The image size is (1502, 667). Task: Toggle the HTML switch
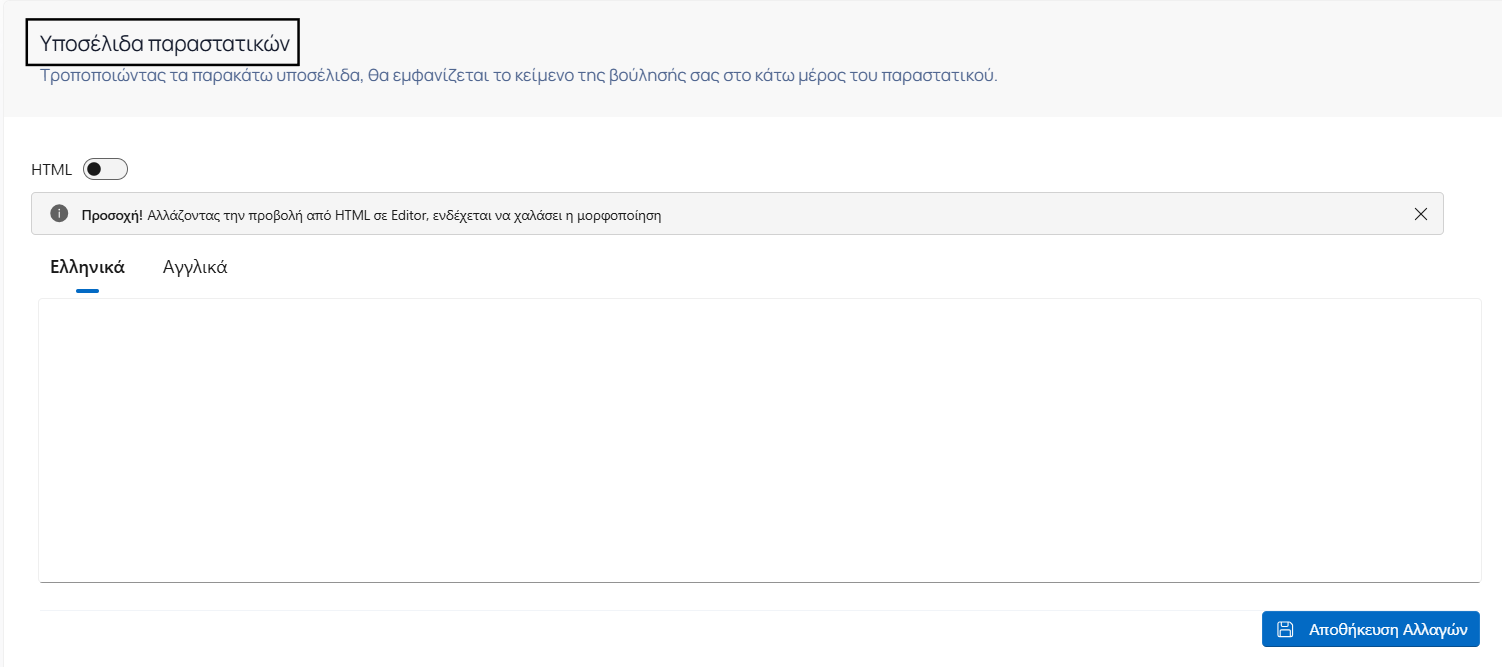coord(105,169)
